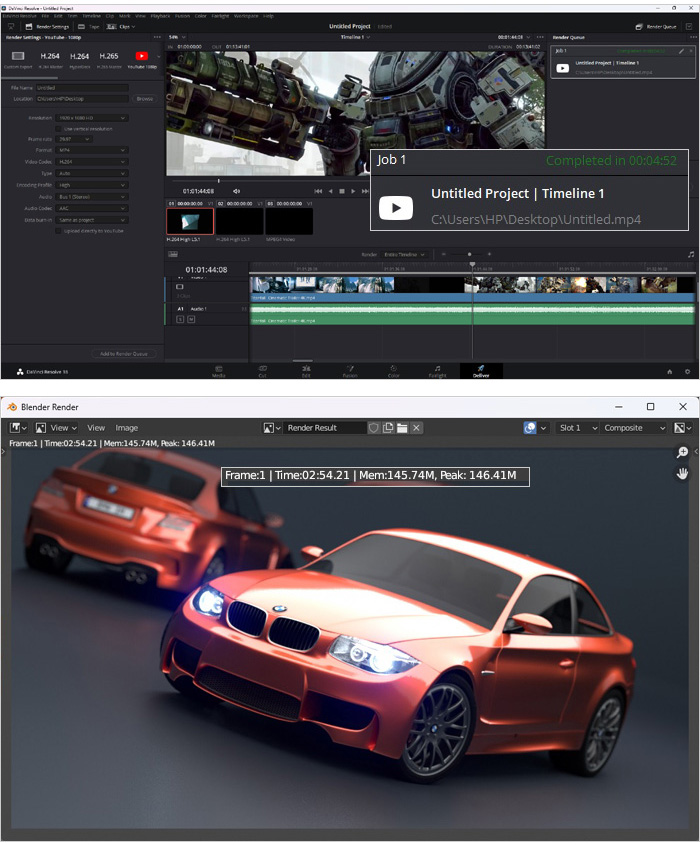This screenshot has width=700, height=845.
Task: Click the viewer scrubber bar playhead
Action: pyautogui.click(x=218, y=181)
